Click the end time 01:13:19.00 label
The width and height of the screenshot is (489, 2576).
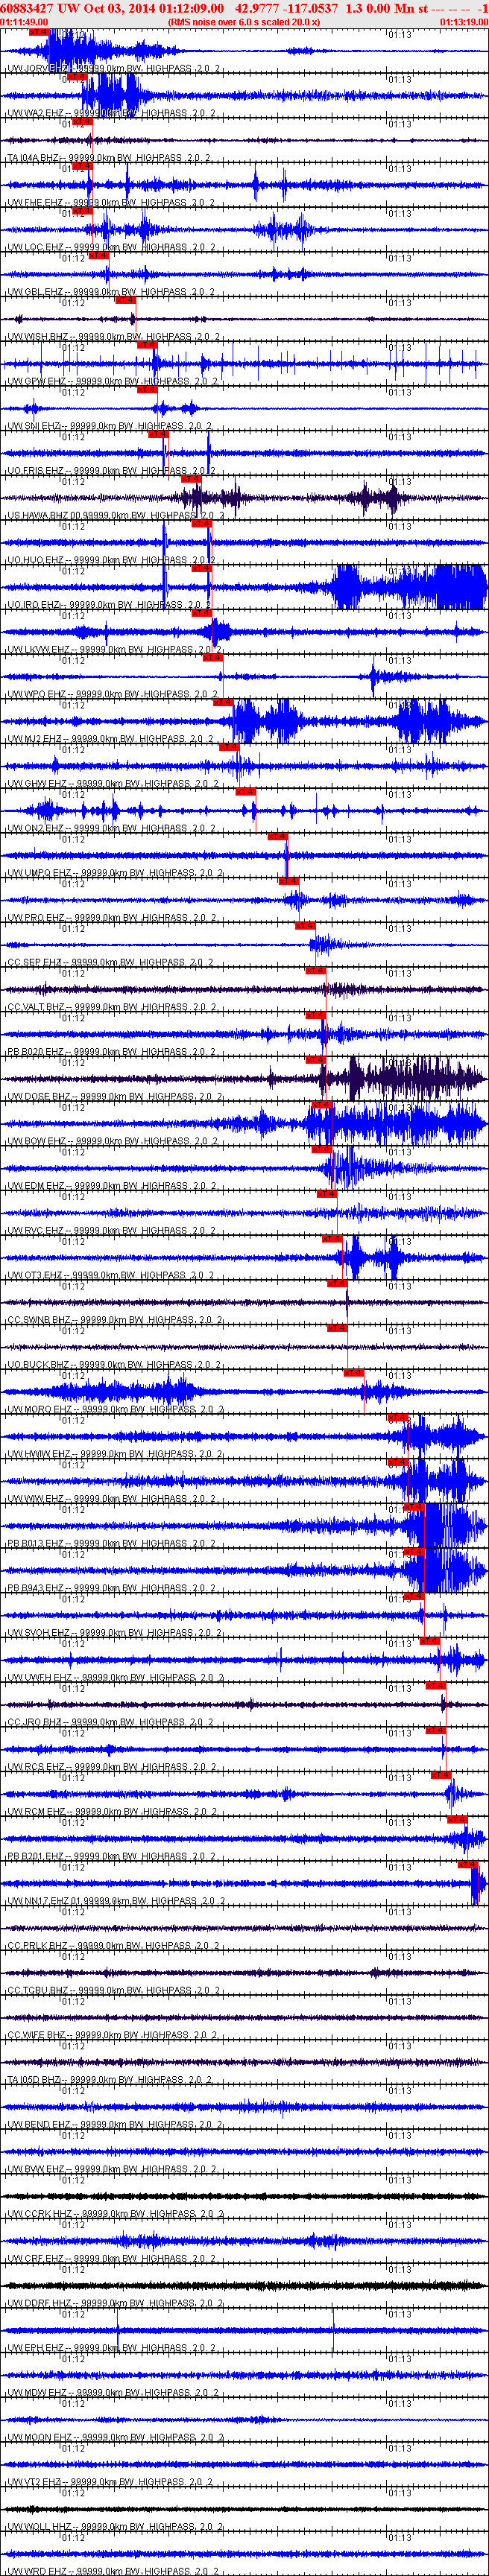(x=464, y=21)
